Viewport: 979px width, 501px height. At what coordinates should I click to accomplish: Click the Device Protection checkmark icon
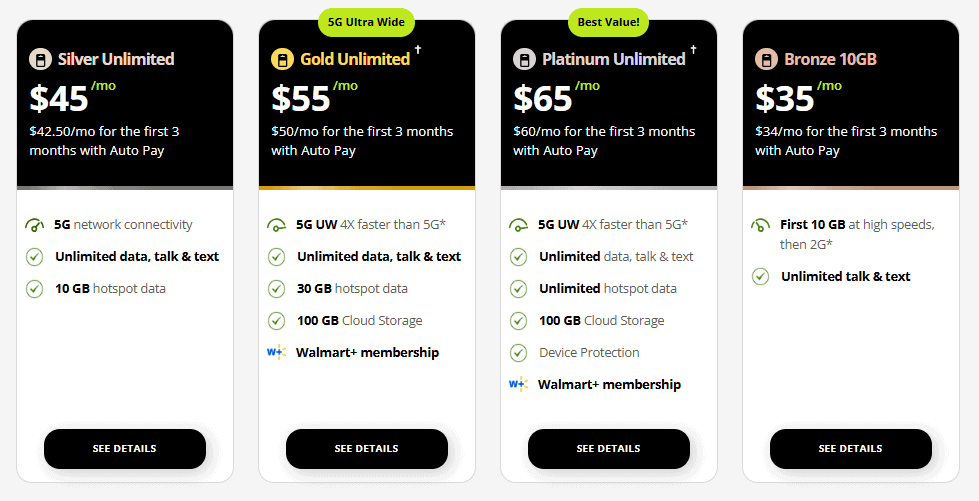(518, 352)
